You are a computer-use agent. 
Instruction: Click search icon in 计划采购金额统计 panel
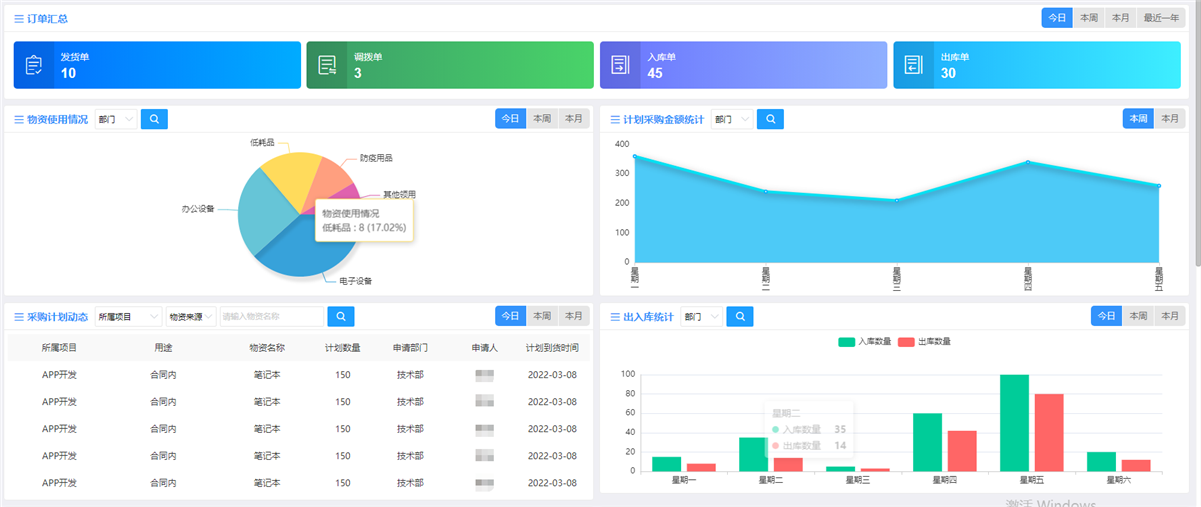coord(770,119)
